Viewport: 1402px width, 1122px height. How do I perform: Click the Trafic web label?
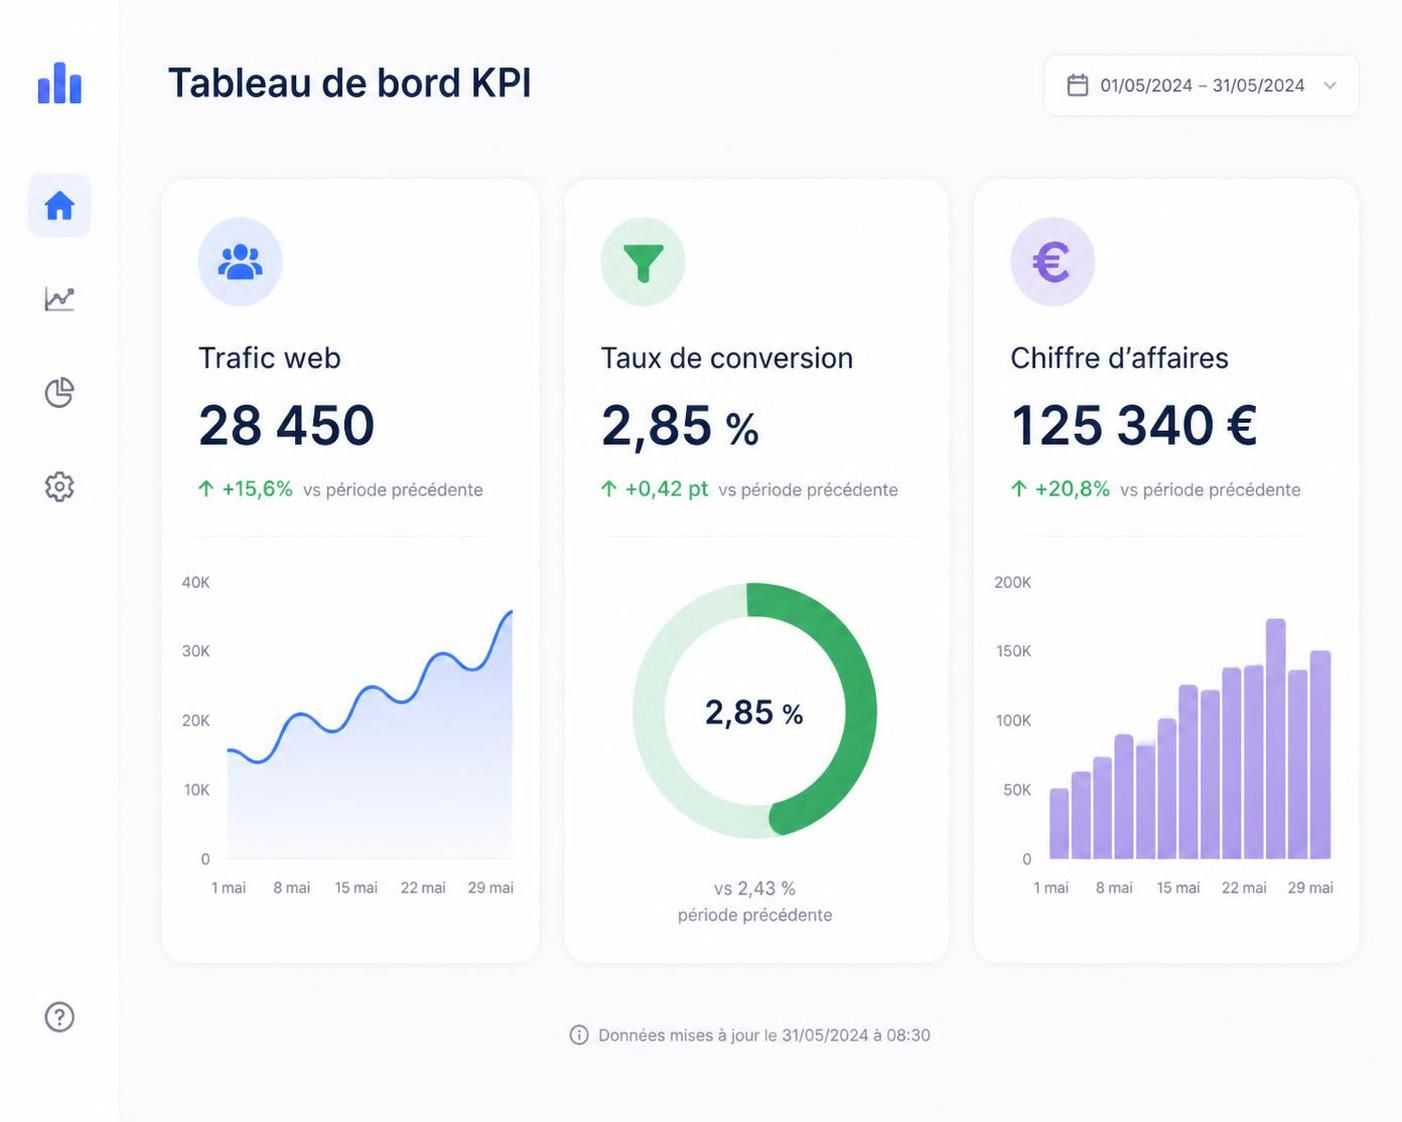[x=269, y=357]
